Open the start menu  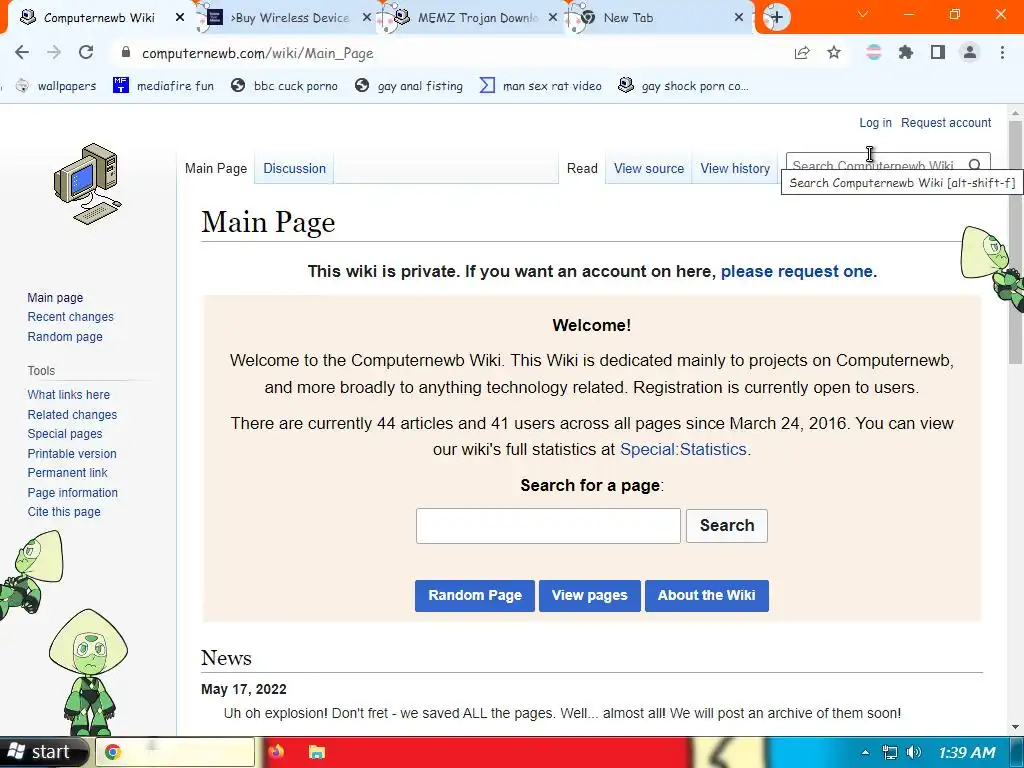[x=43, y=752]
